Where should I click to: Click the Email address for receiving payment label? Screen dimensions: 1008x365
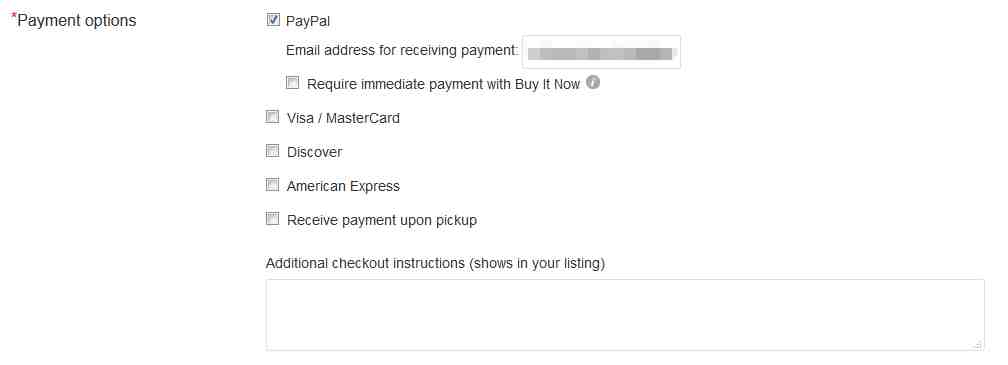(402, 51)
